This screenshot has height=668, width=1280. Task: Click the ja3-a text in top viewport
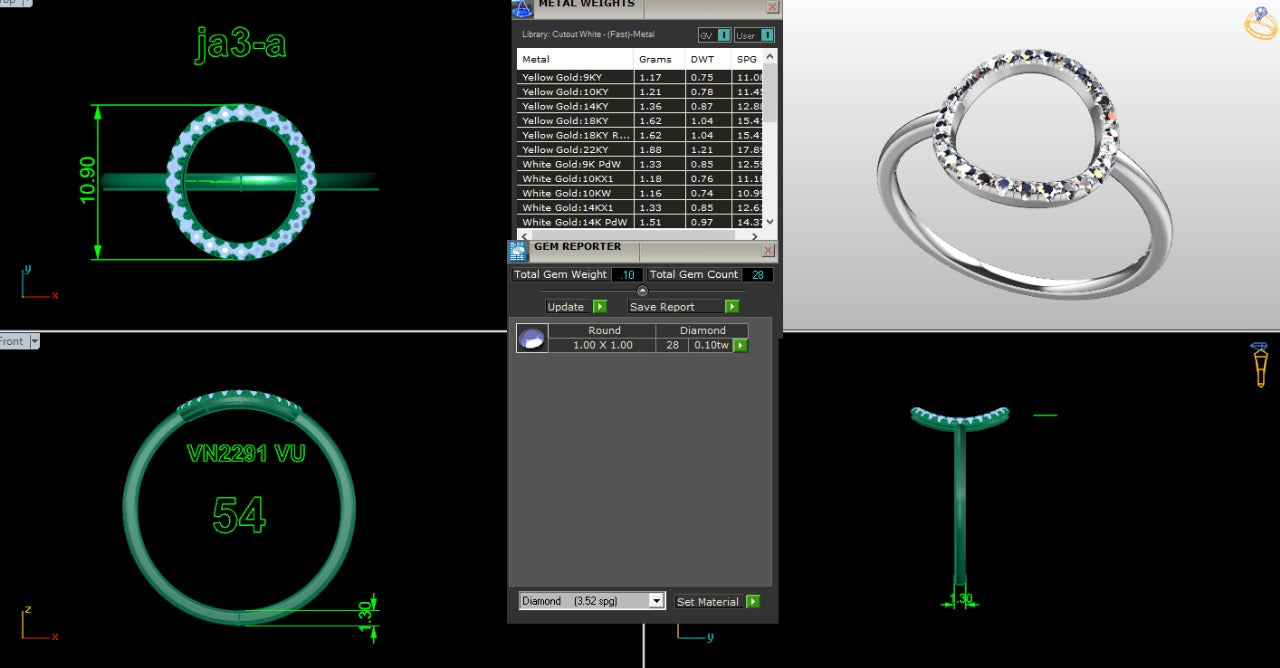(241, 44)
